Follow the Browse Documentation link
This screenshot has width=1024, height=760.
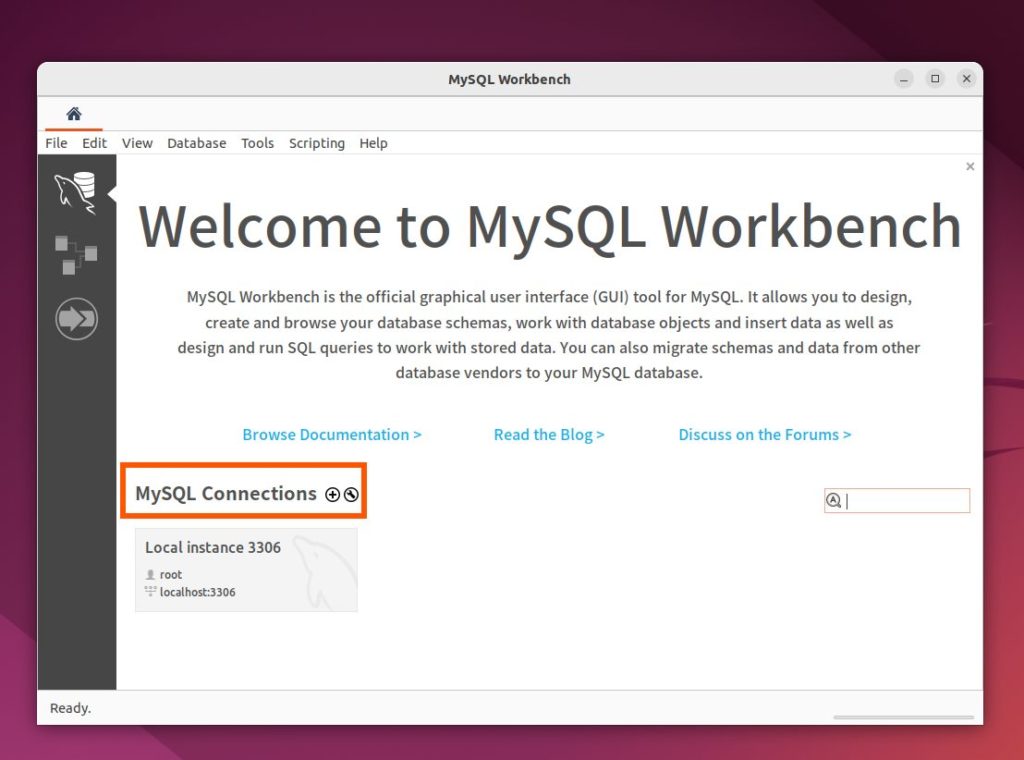click(x=331, y=435)
